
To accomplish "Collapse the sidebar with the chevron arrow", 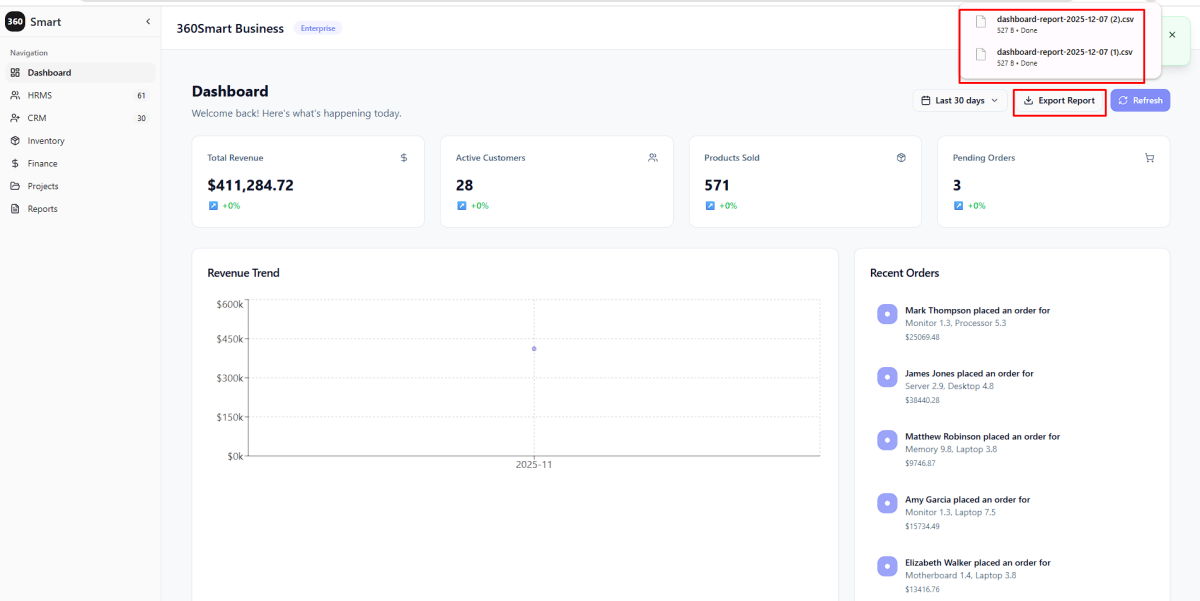I will tap(148, 21).
